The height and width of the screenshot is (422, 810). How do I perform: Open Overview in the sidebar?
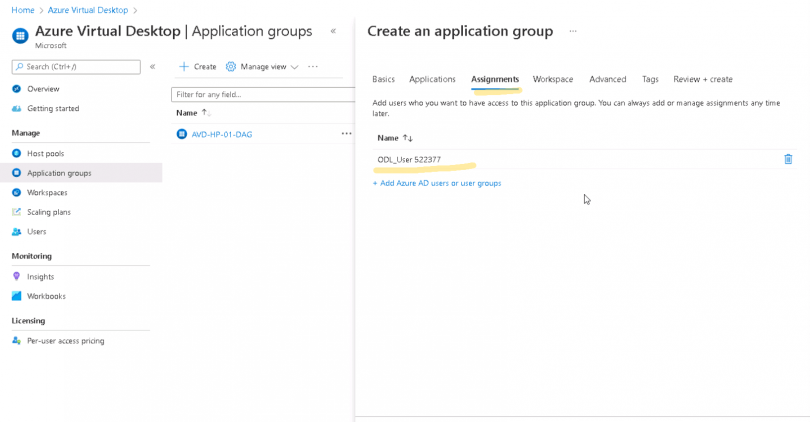(43, 89)
